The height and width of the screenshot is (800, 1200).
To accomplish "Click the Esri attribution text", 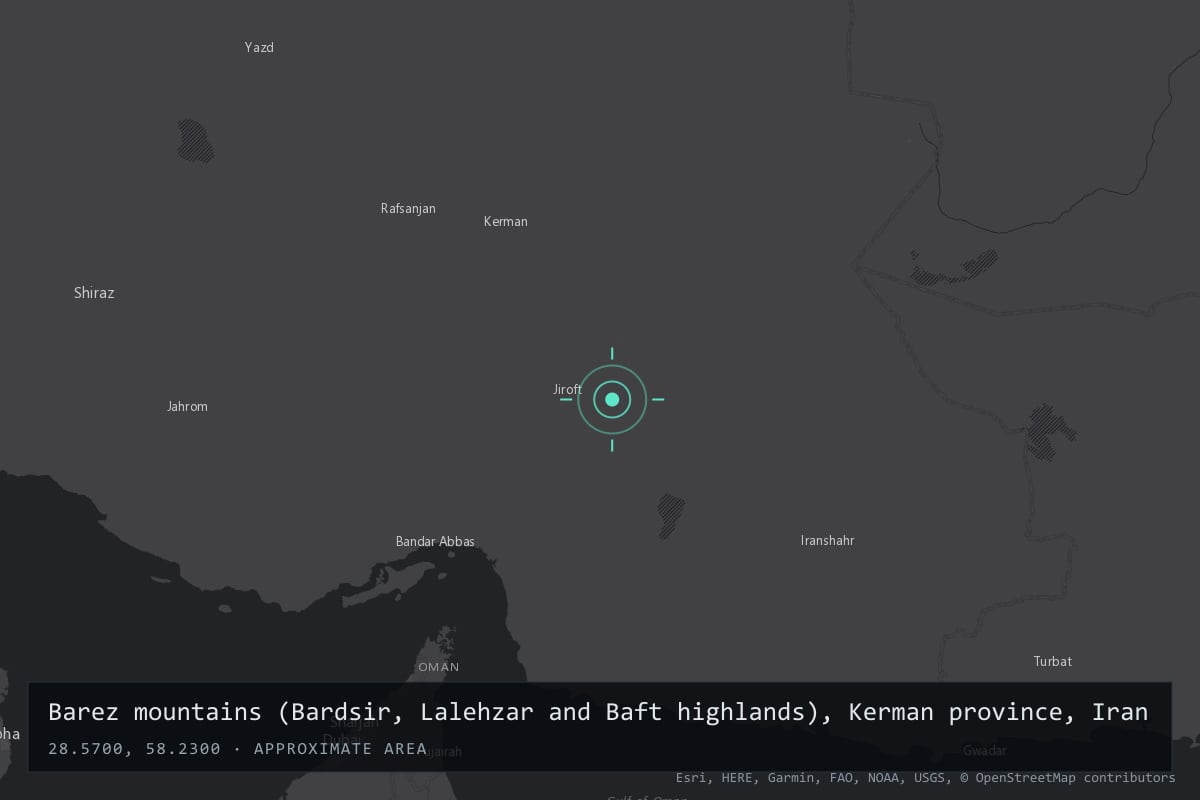I will (691, 778).
